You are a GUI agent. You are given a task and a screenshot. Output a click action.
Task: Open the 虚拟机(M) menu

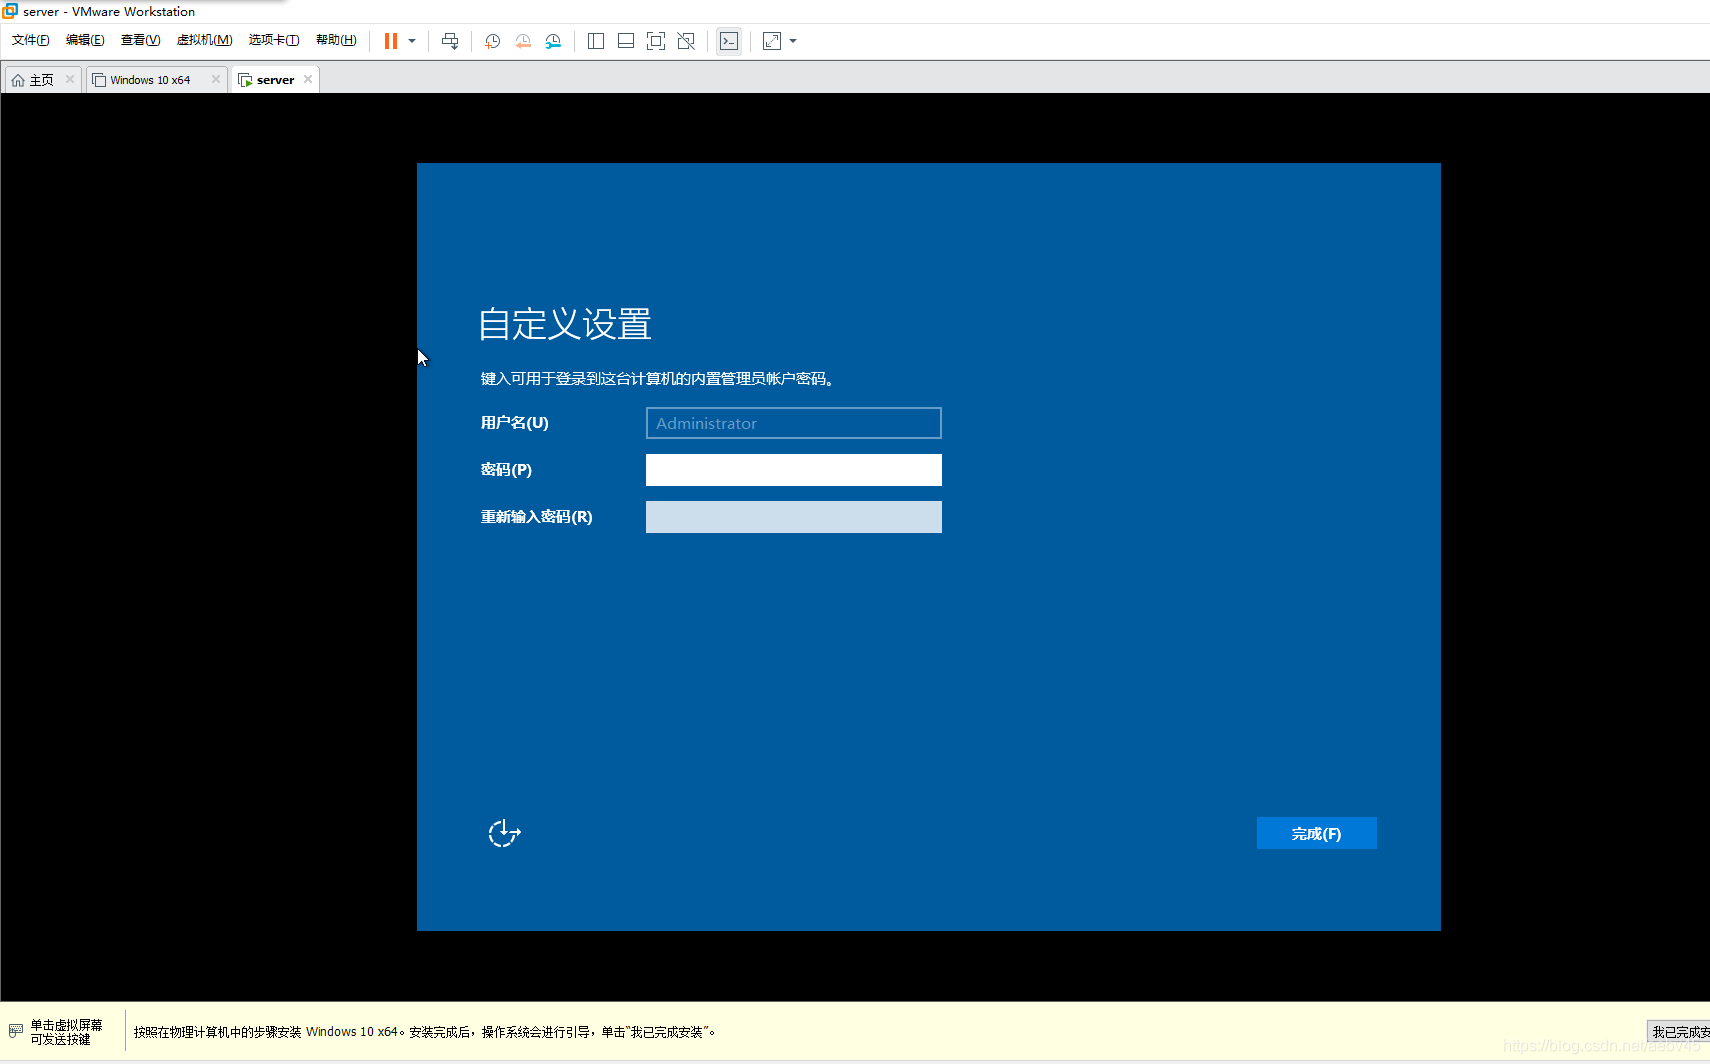tap(204, 40)
